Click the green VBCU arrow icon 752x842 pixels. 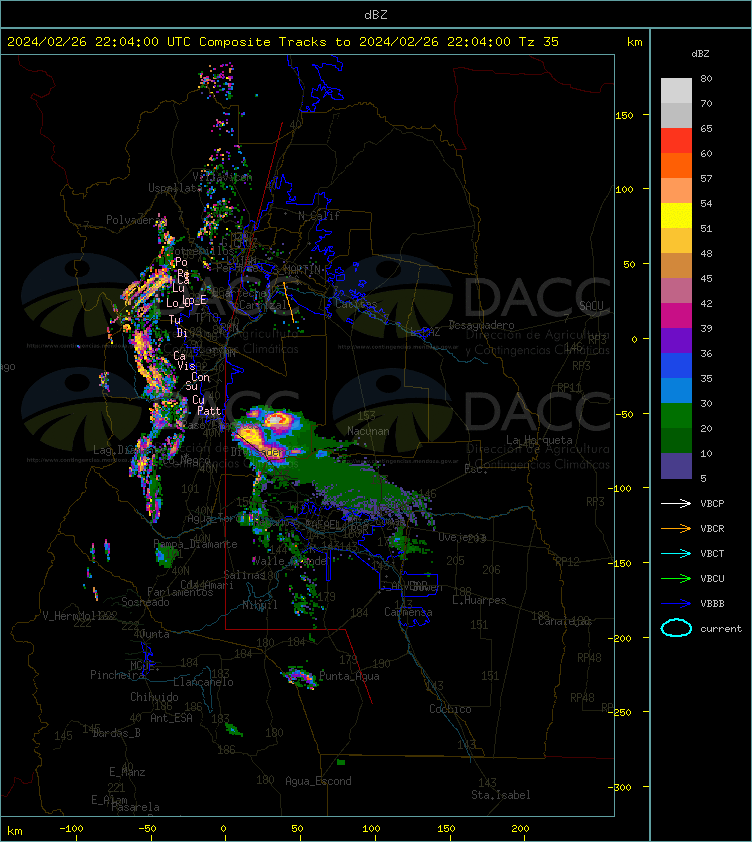[x=676, y=578]
